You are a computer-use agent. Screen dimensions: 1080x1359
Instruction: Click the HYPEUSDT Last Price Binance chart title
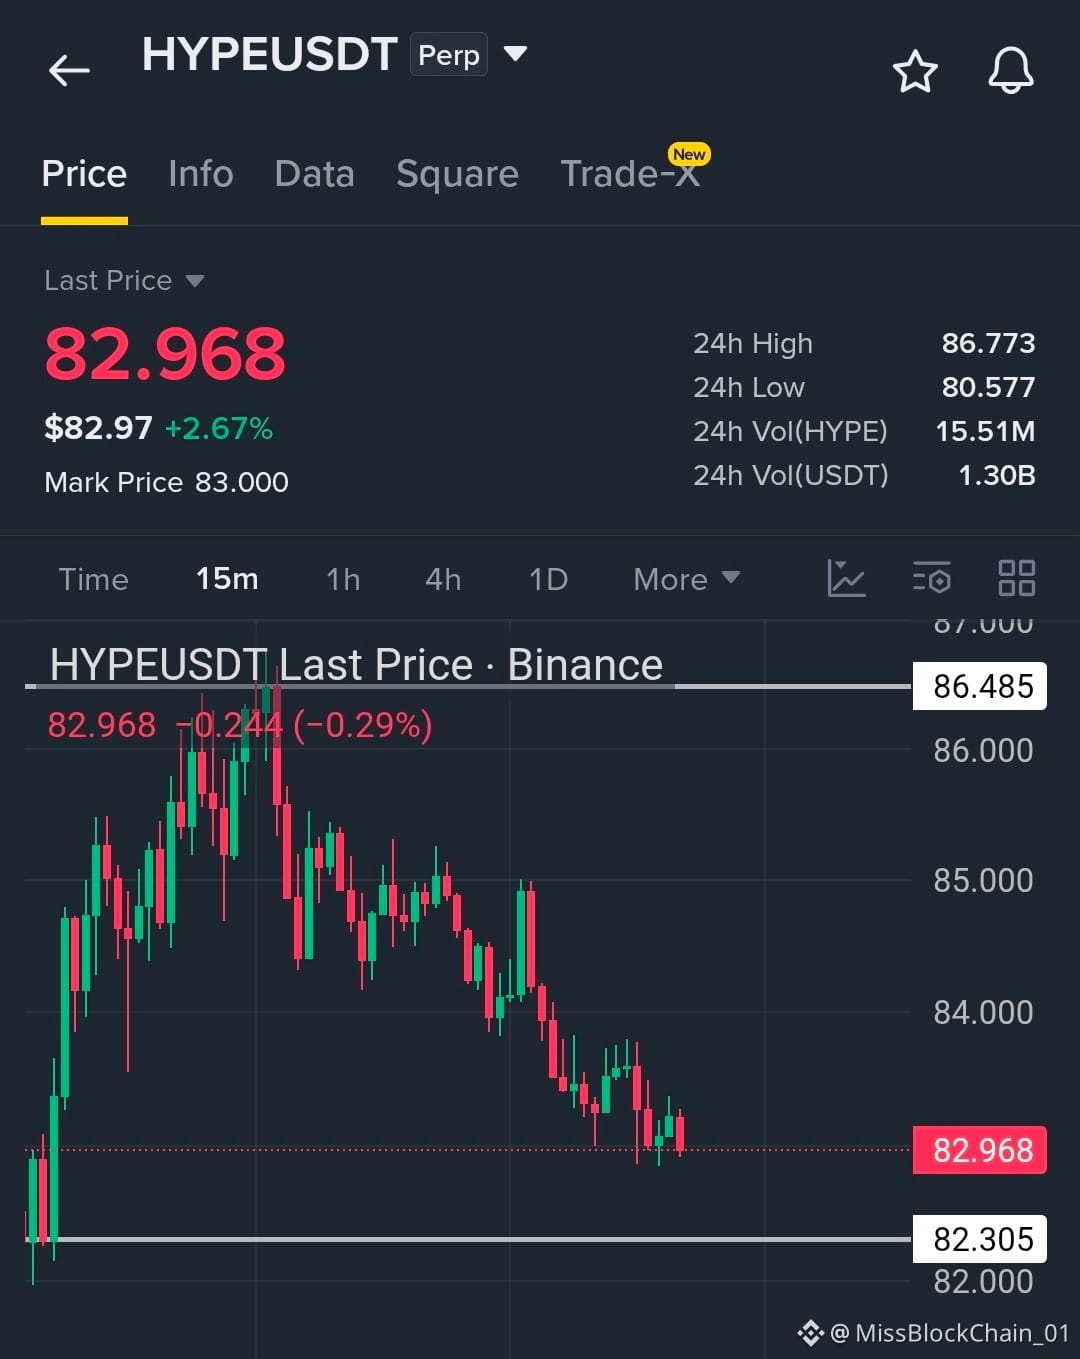(x=356, y=665)
